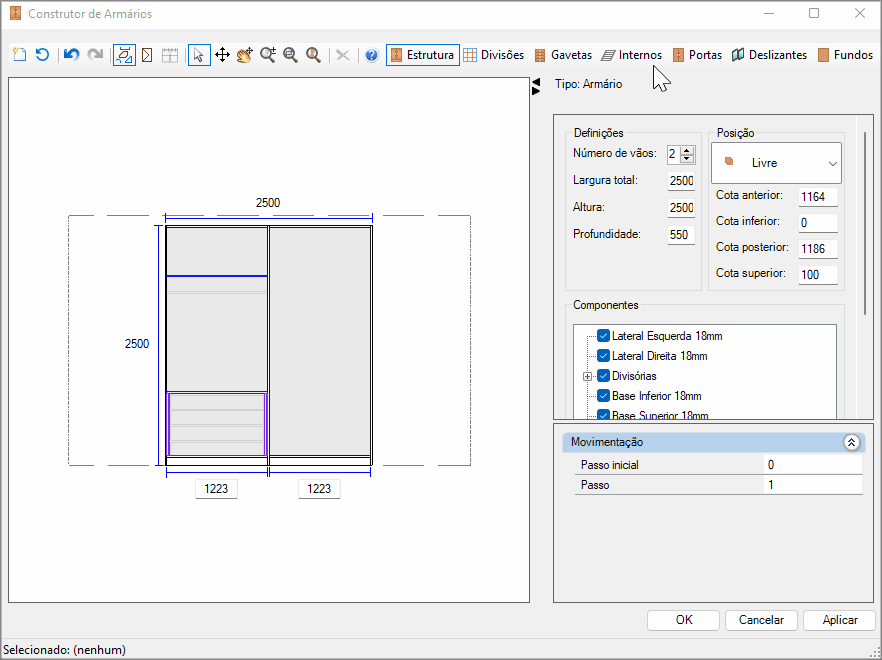882x660 pixels.
Task: Toggle Base Superior 18mm checkbox
Action: point(604,415)
